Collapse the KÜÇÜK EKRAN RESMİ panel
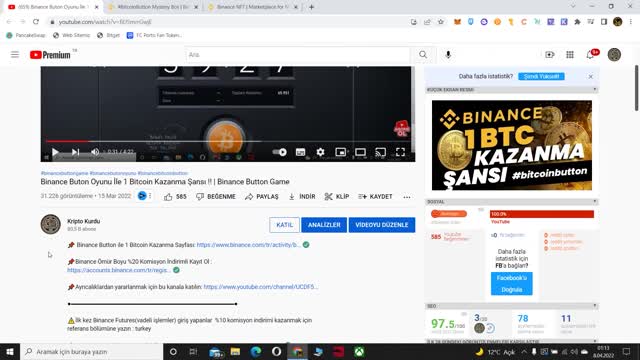 [x=595, y=89]
